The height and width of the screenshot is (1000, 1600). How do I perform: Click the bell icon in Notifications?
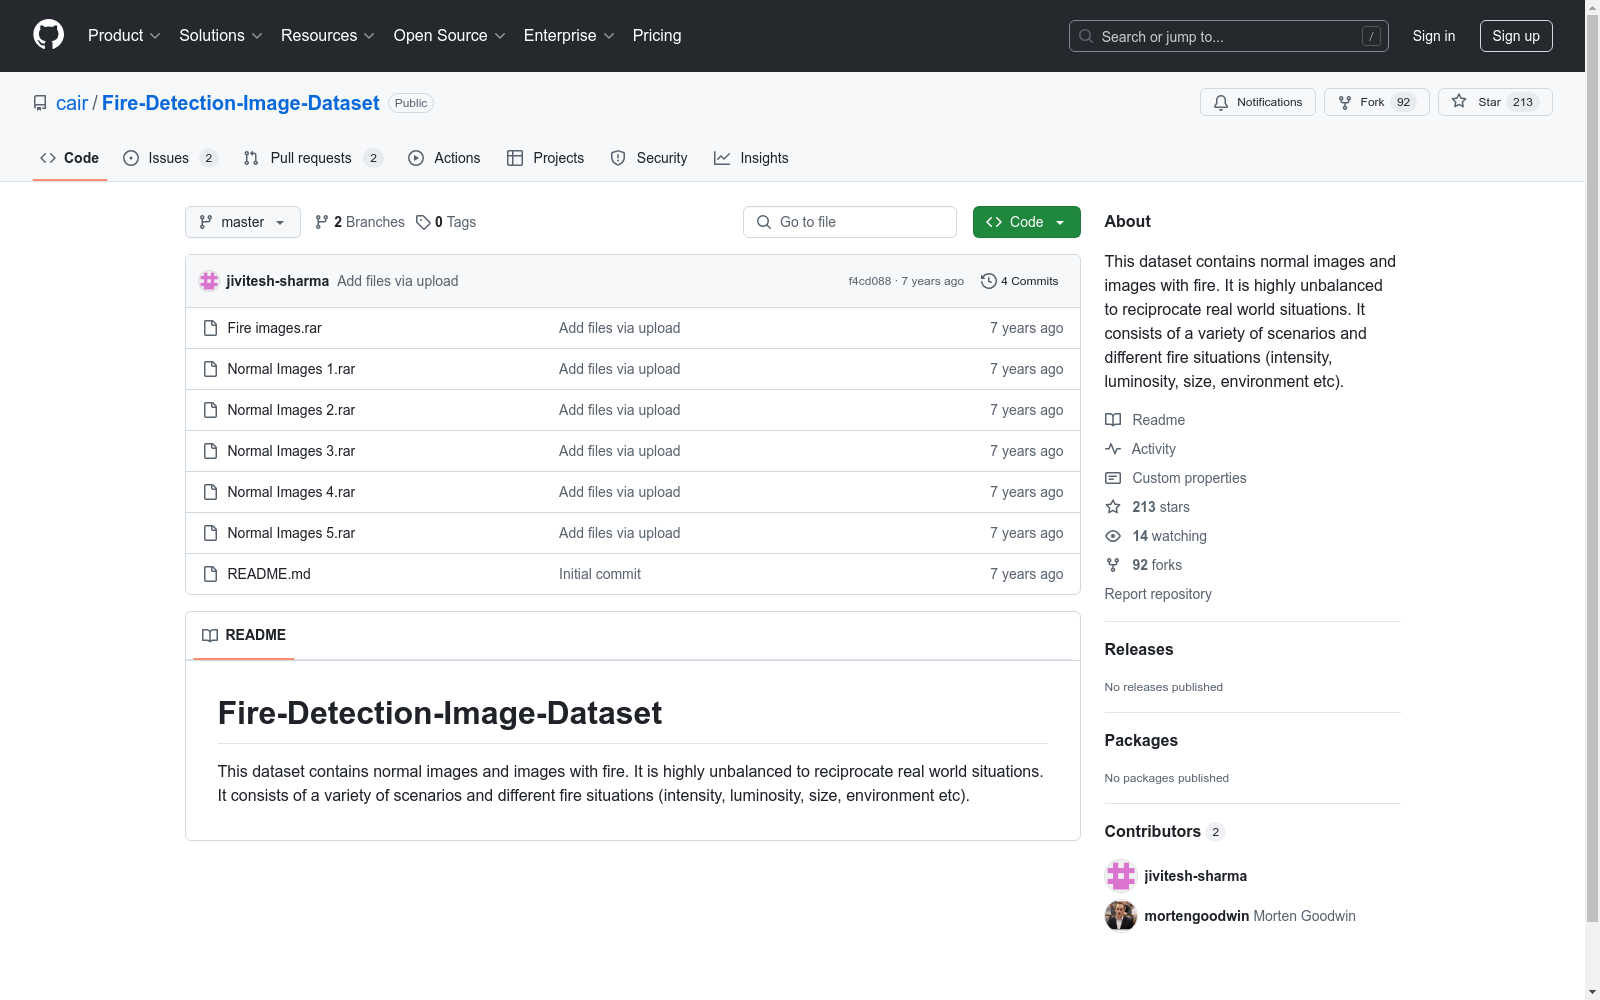(1221, 102)
